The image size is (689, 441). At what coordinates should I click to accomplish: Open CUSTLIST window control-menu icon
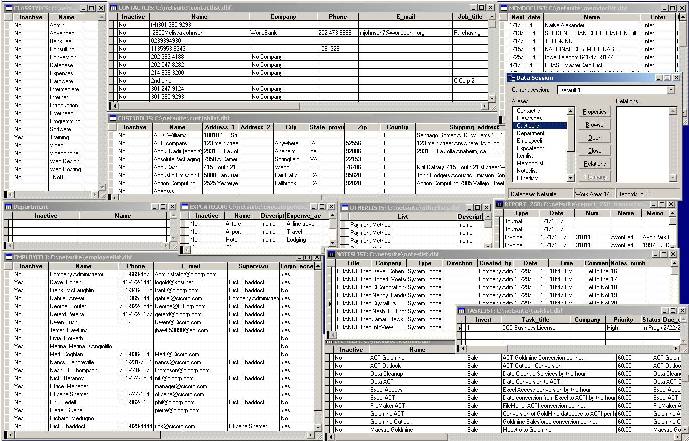[x=113, y=118]
